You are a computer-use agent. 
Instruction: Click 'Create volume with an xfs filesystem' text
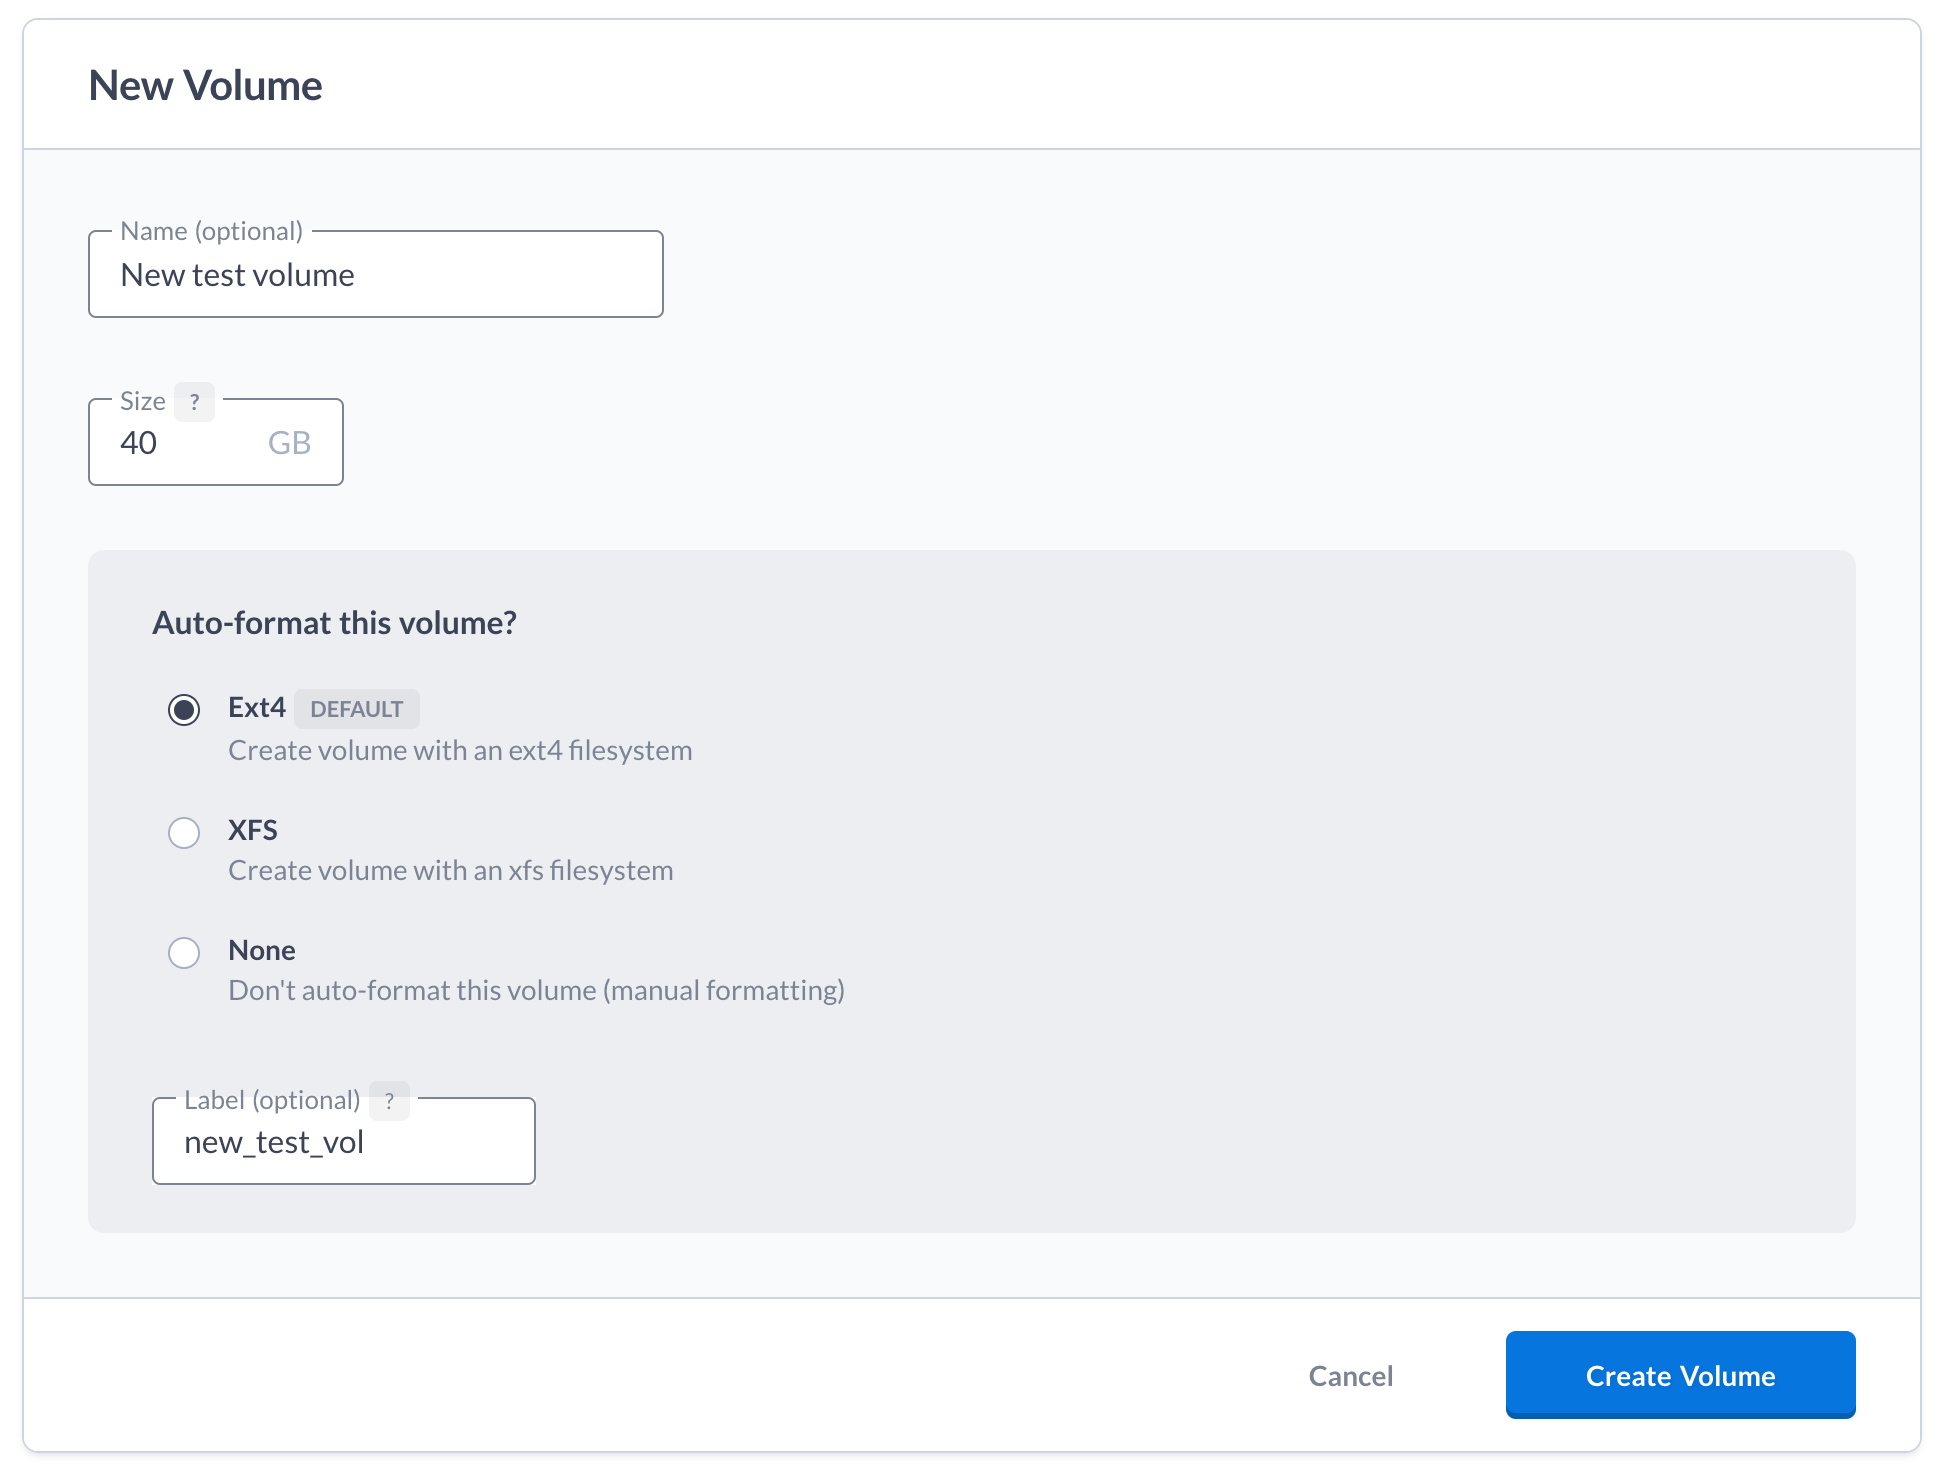[x=451, y=870]
